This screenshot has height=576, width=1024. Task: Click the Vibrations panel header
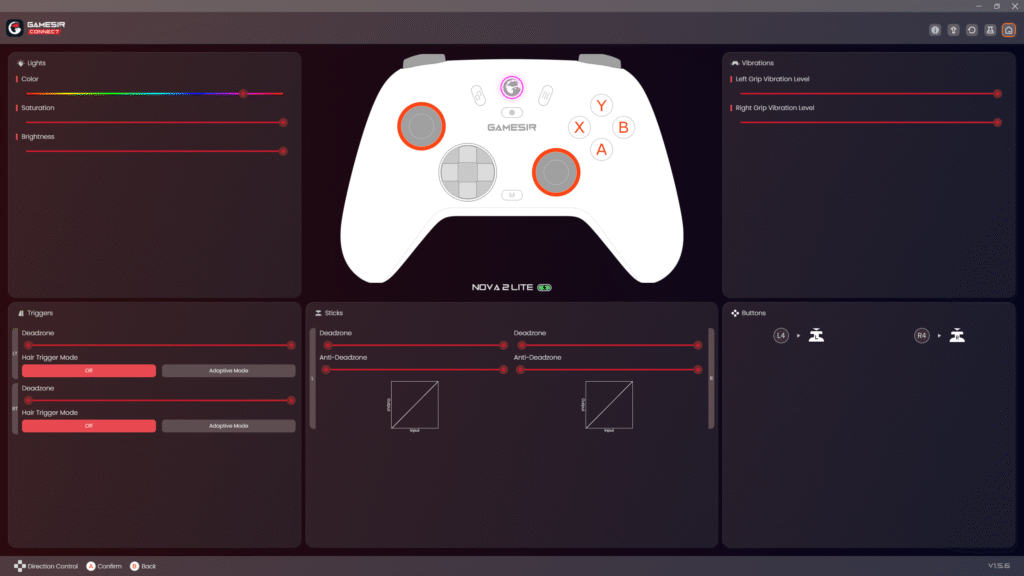[x=752, y=63]
